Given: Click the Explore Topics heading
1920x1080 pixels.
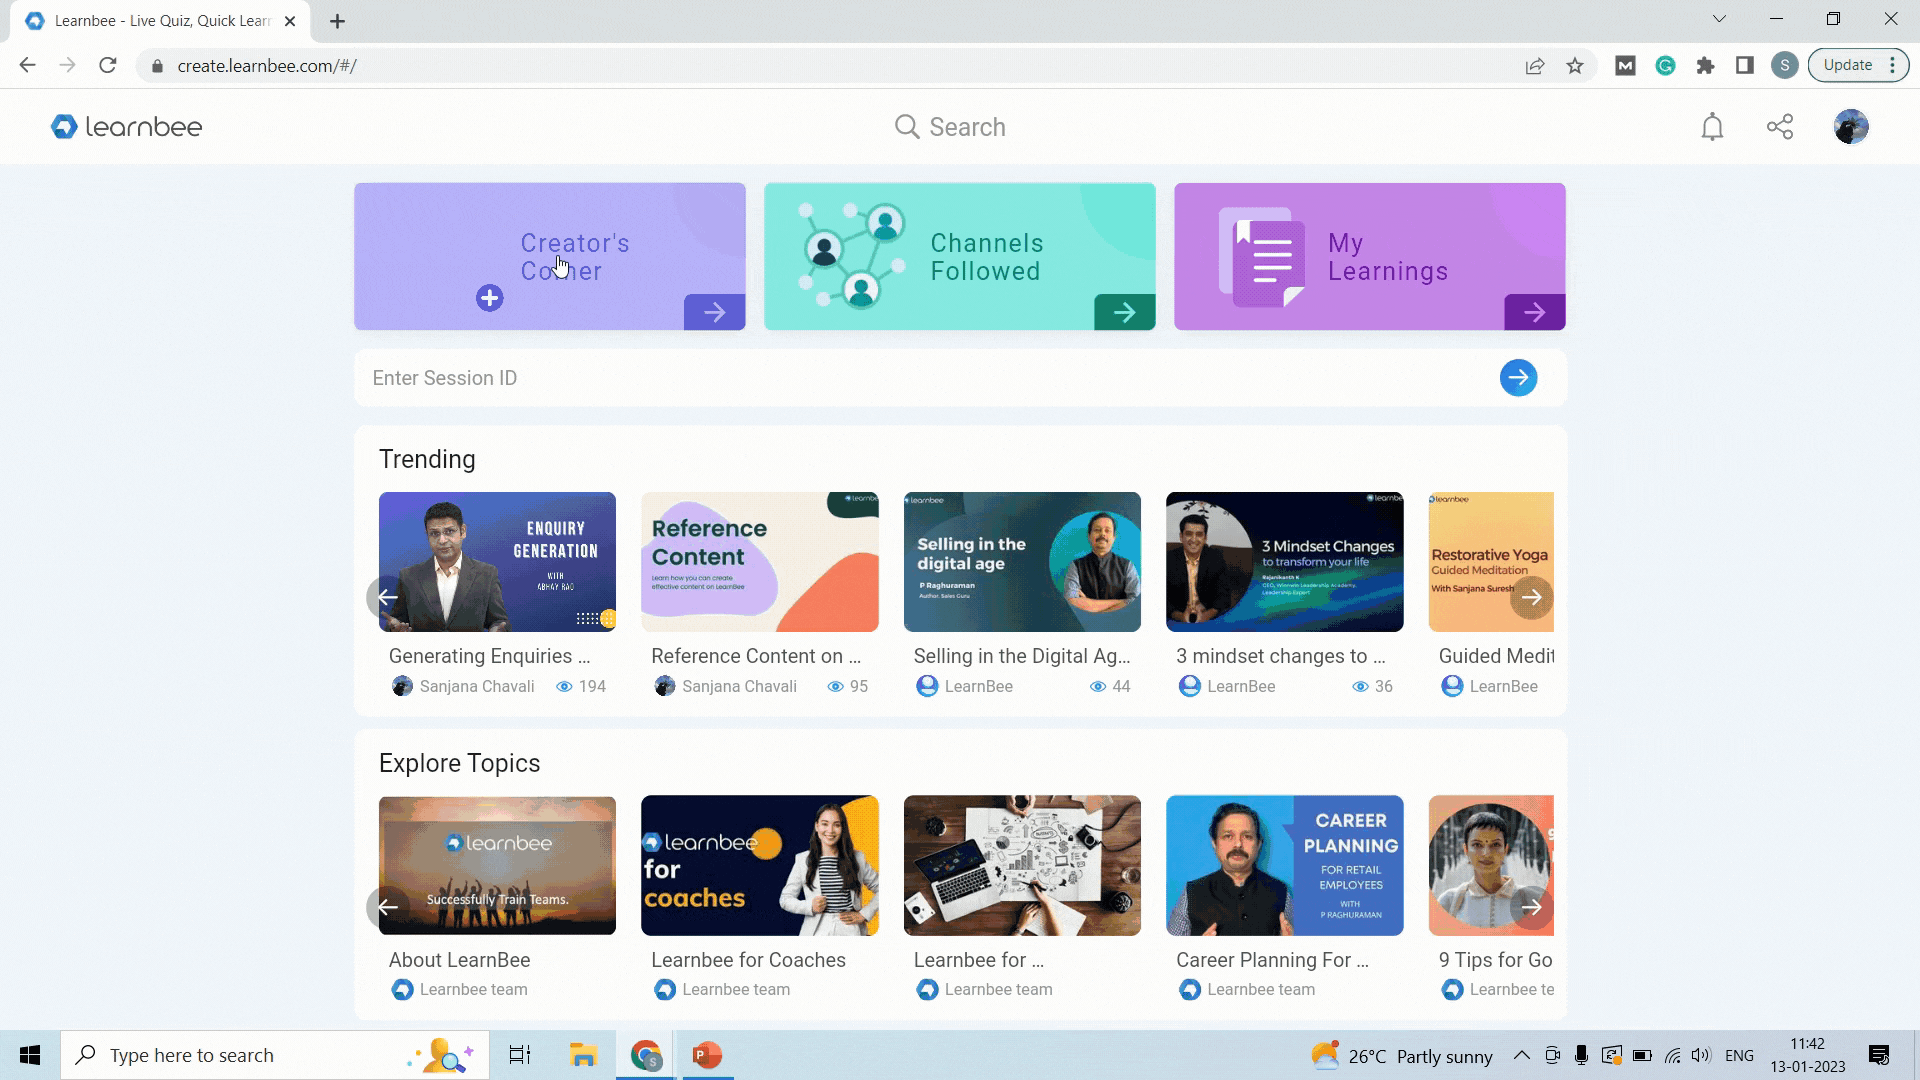Looking at the screenshot, I should click(459, 763).
